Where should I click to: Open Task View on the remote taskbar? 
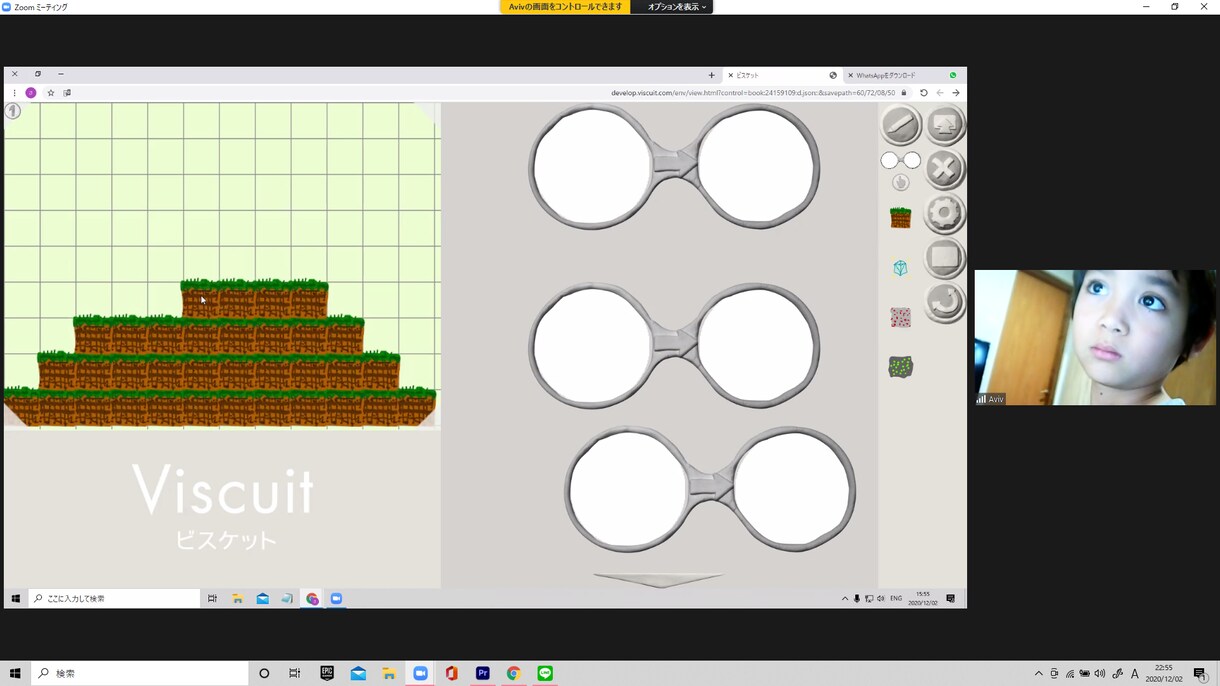(x=212, y=598)
